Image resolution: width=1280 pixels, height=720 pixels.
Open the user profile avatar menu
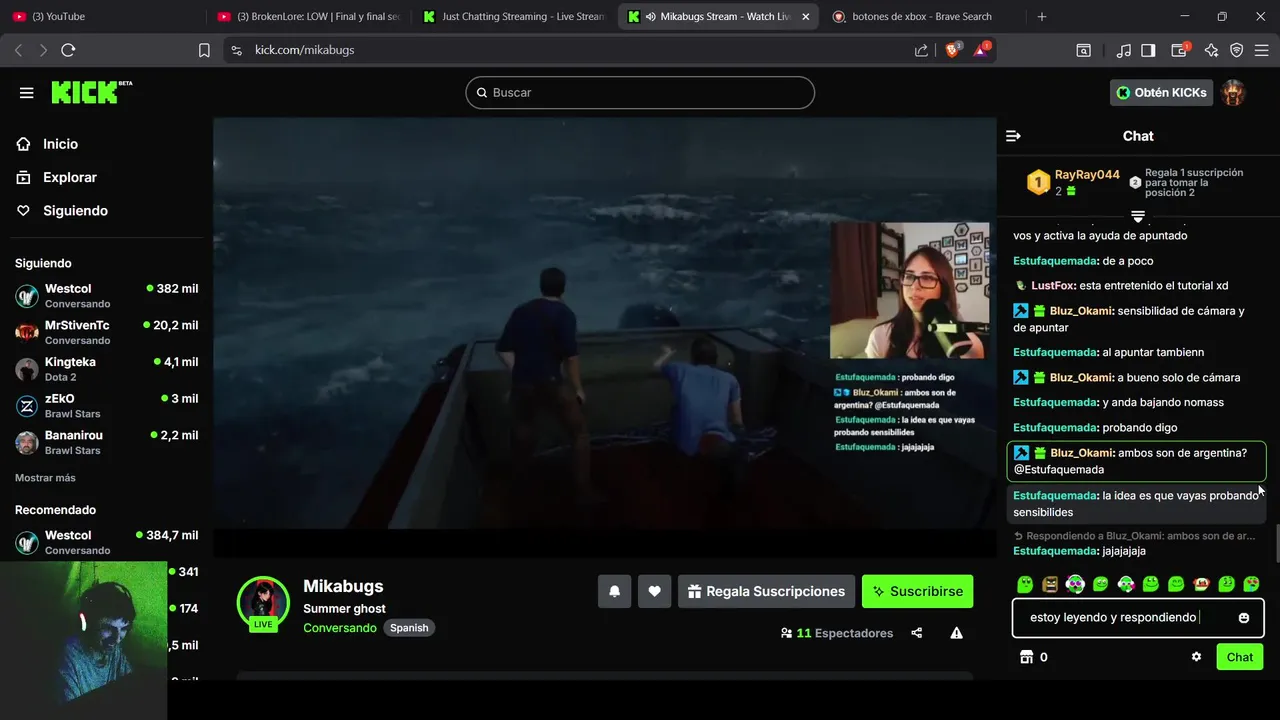(1234, 93)
